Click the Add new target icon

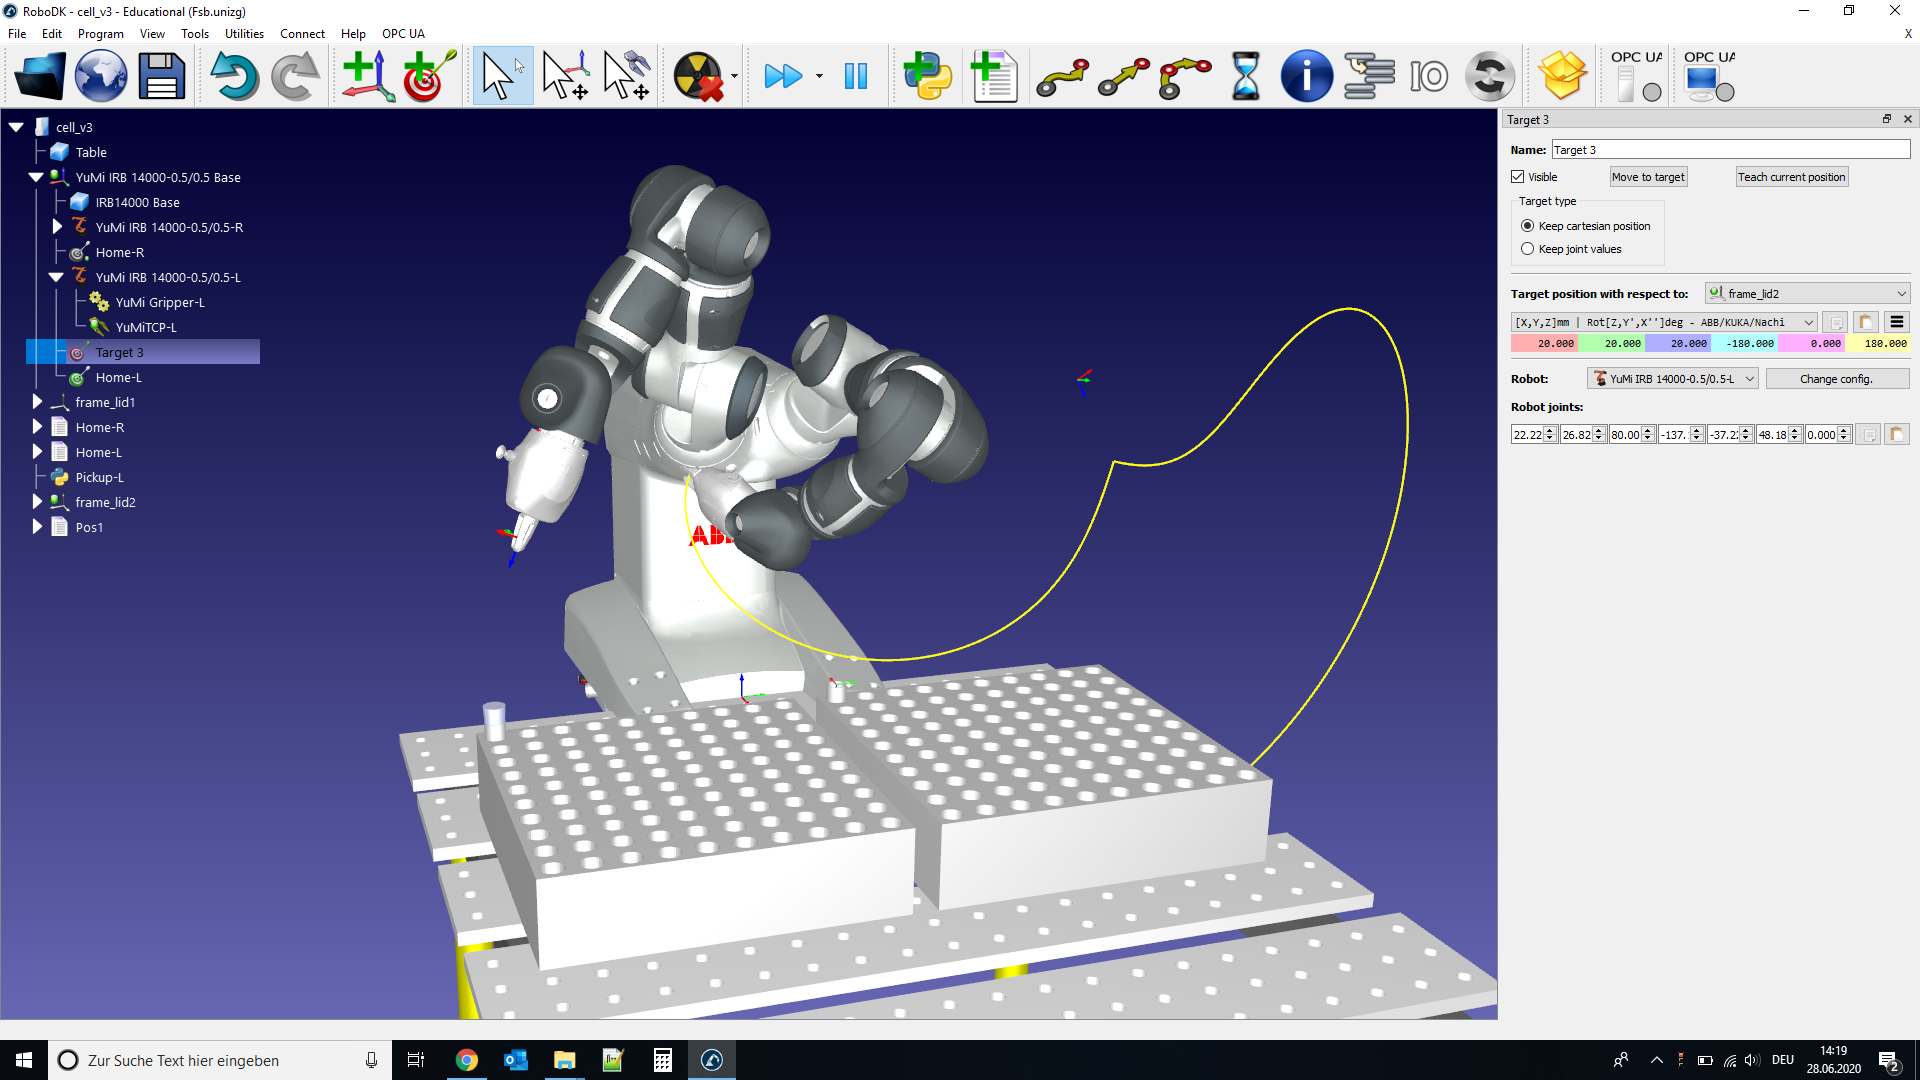428,76
